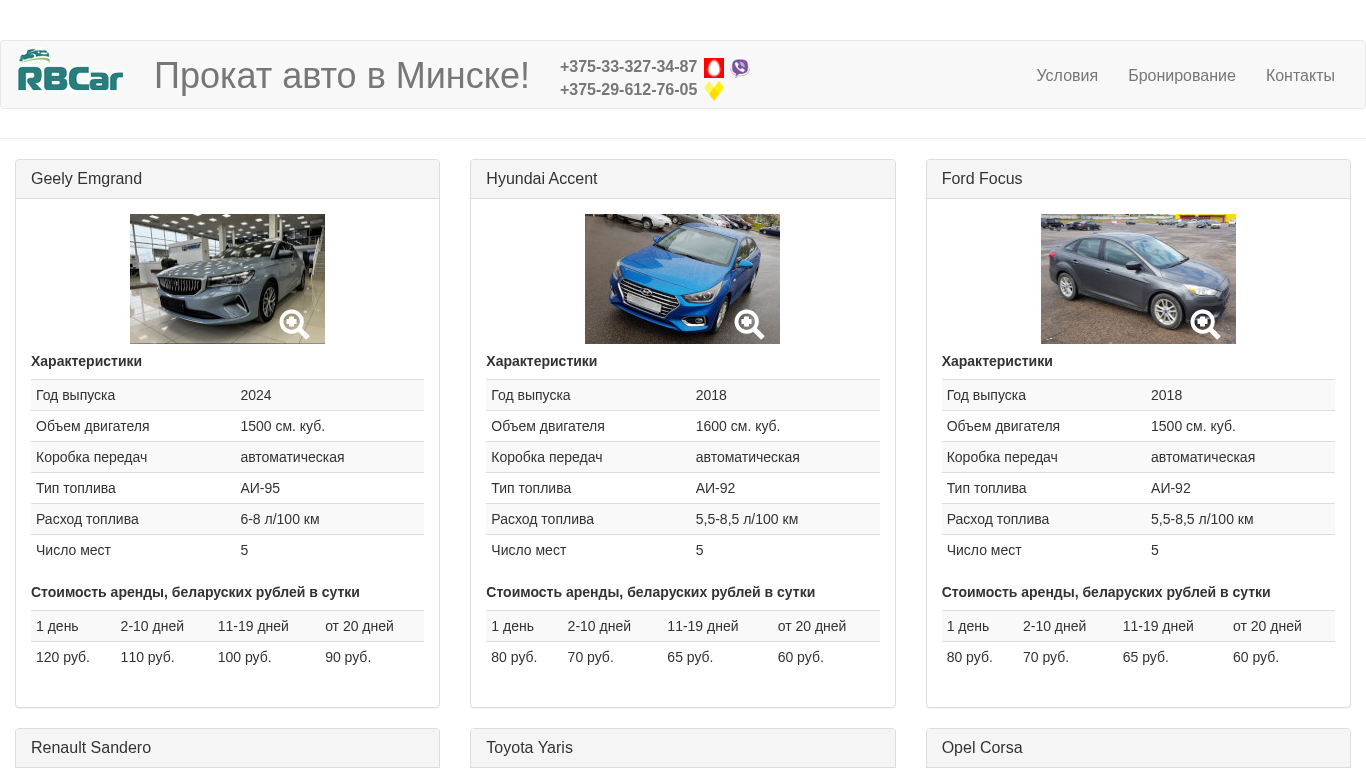This screenshot has height=768, width=1366.
Task: Click the Toyota Yaris card heading
Action: [529, 748]
